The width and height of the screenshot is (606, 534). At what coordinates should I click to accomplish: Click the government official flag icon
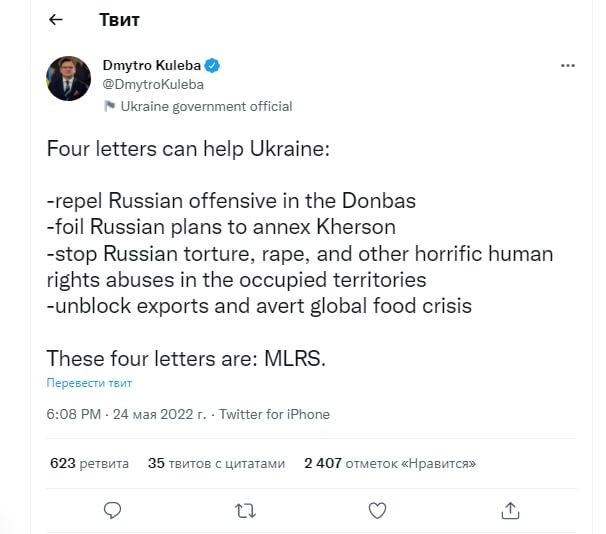pyautogui.click(x=109, y=107)
